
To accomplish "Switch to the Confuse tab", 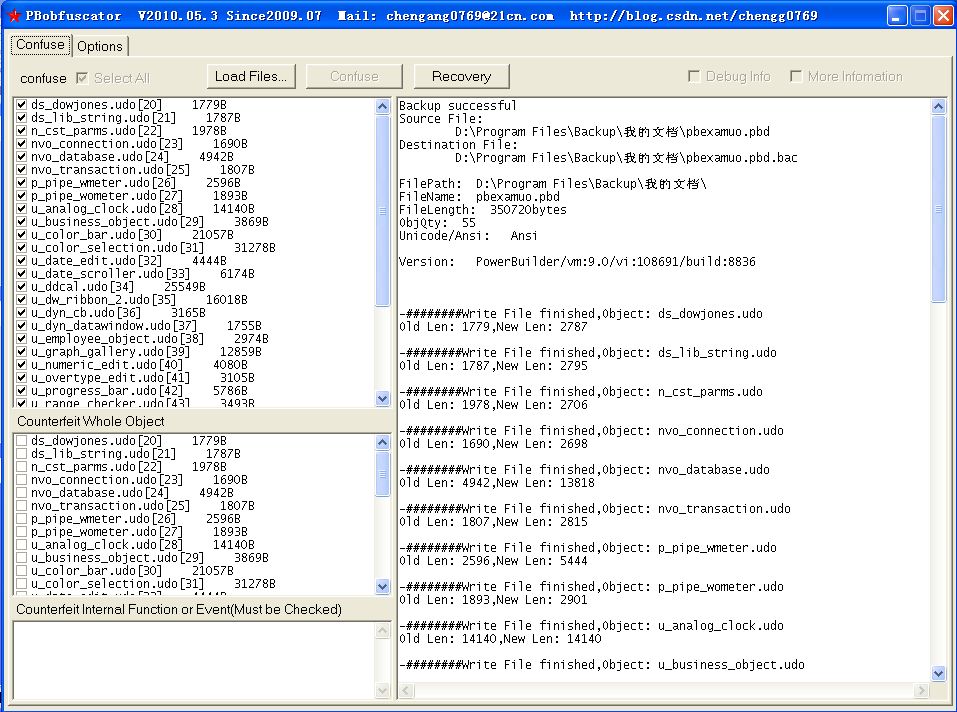I will [39, 45].
